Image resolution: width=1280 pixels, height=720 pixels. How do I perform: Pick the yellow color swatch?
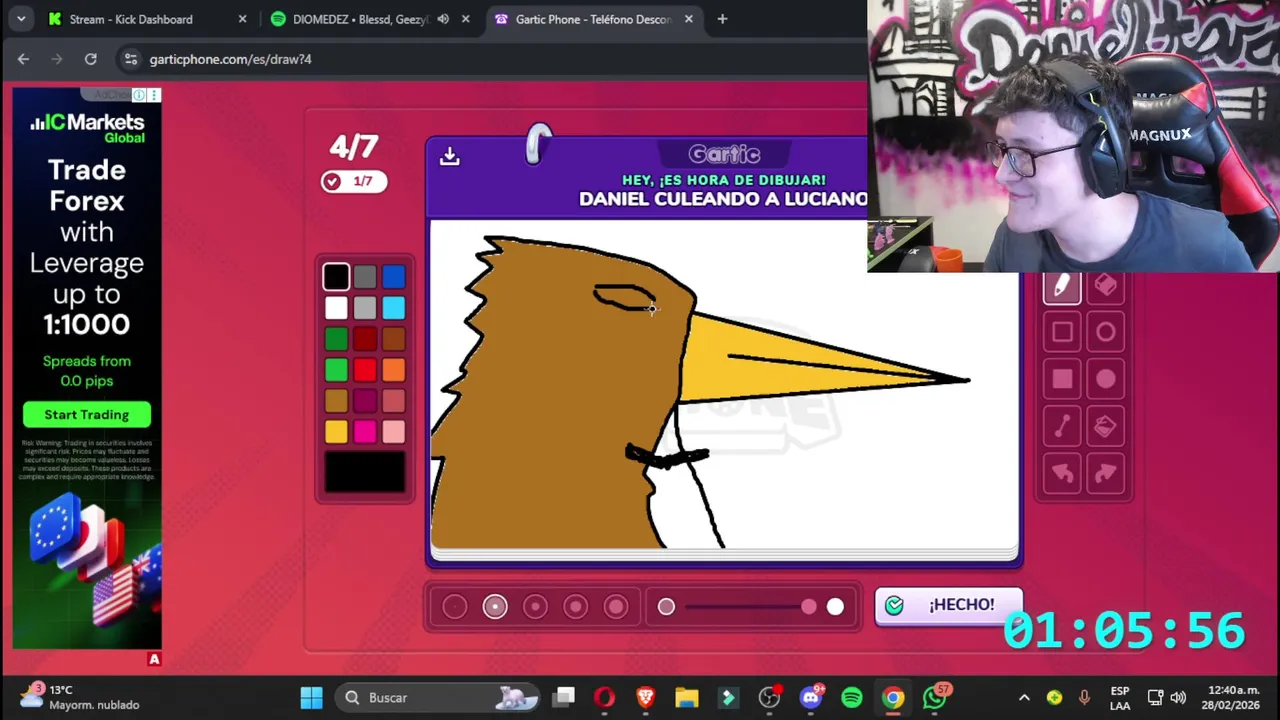point(336,432)
